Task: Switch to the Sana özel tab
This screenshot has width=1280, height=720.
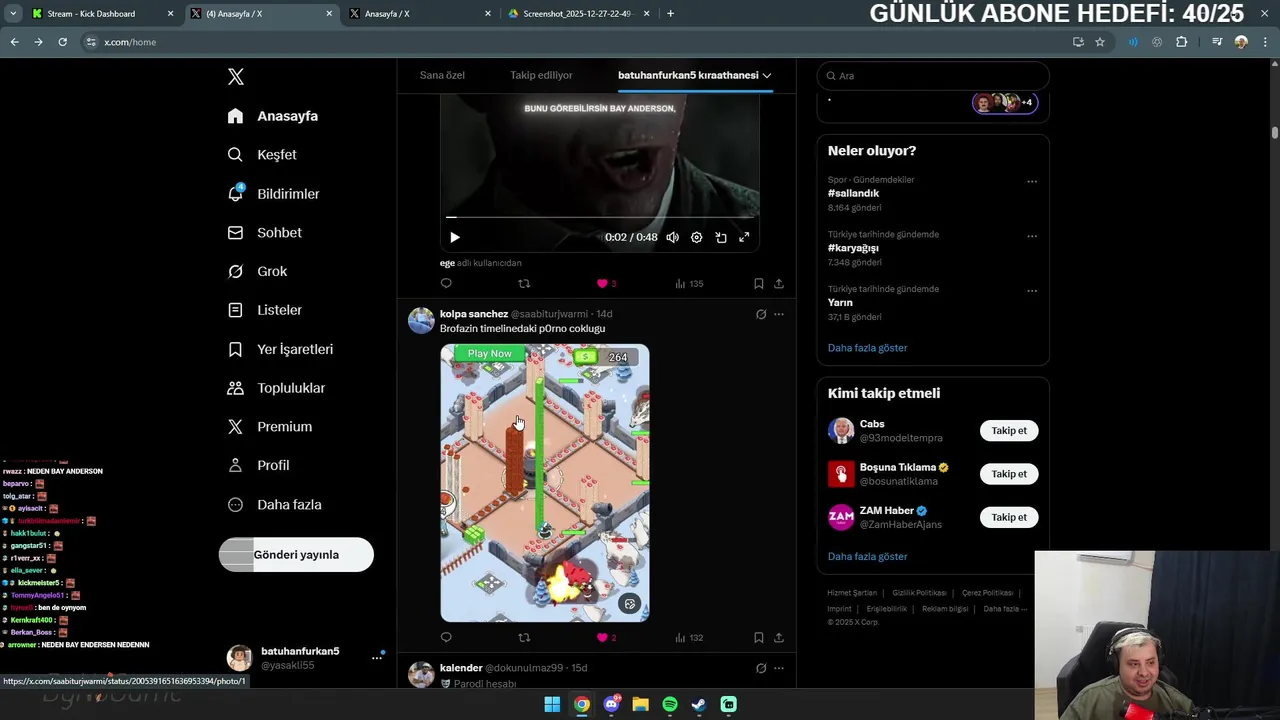Action: (x=442, y=75)
